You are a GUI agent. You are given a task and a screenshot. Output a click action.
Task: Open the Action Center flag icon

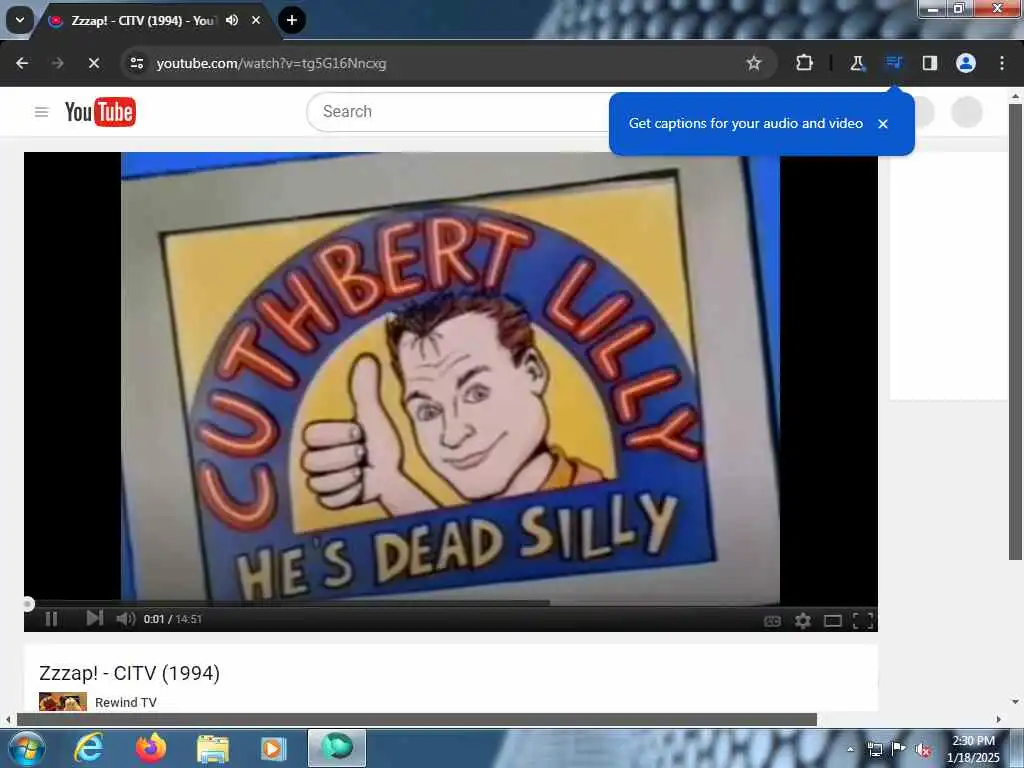pos(899,749)
